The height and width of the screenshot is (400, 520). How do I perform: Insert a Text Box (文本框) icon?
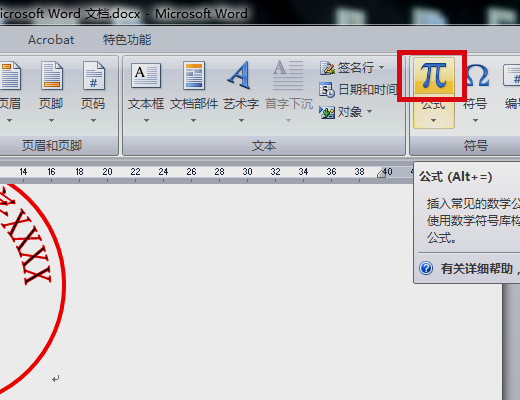point(146,76)
